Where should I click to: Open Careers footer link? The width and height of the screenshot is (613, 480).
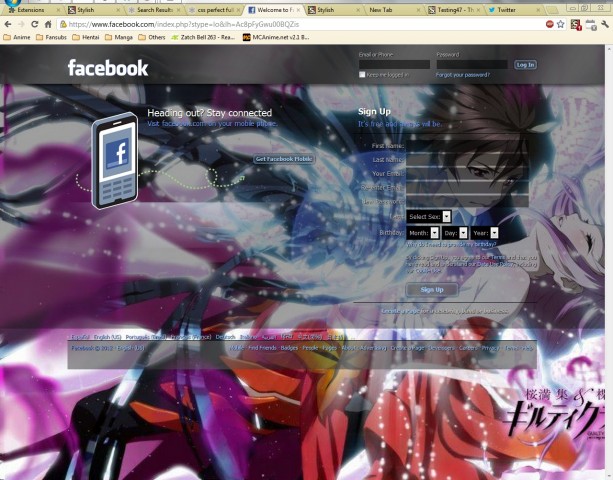(x=468, y=347)
